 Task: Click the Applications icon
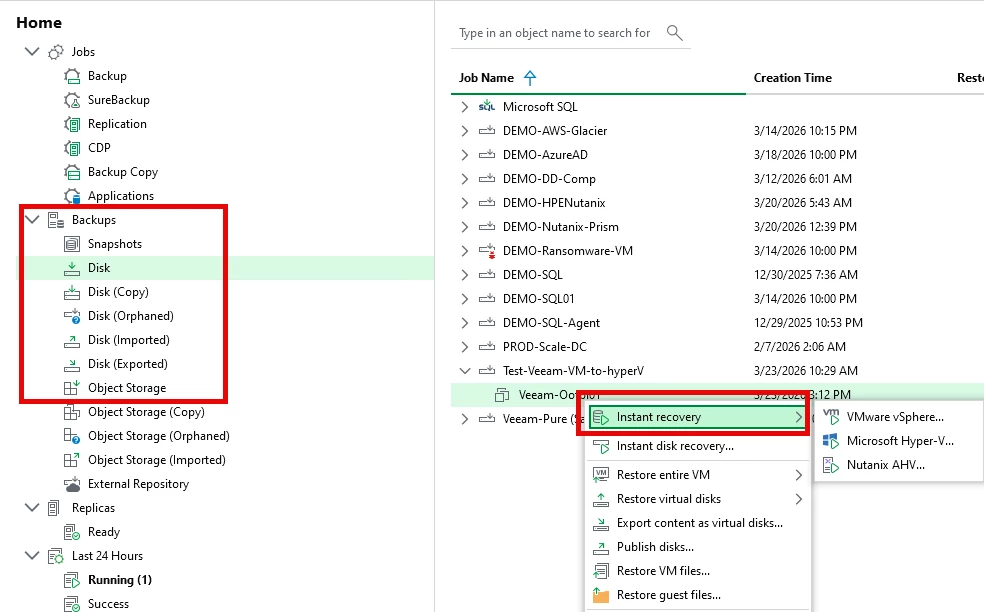pyautogui.click(x=72, y=196)
